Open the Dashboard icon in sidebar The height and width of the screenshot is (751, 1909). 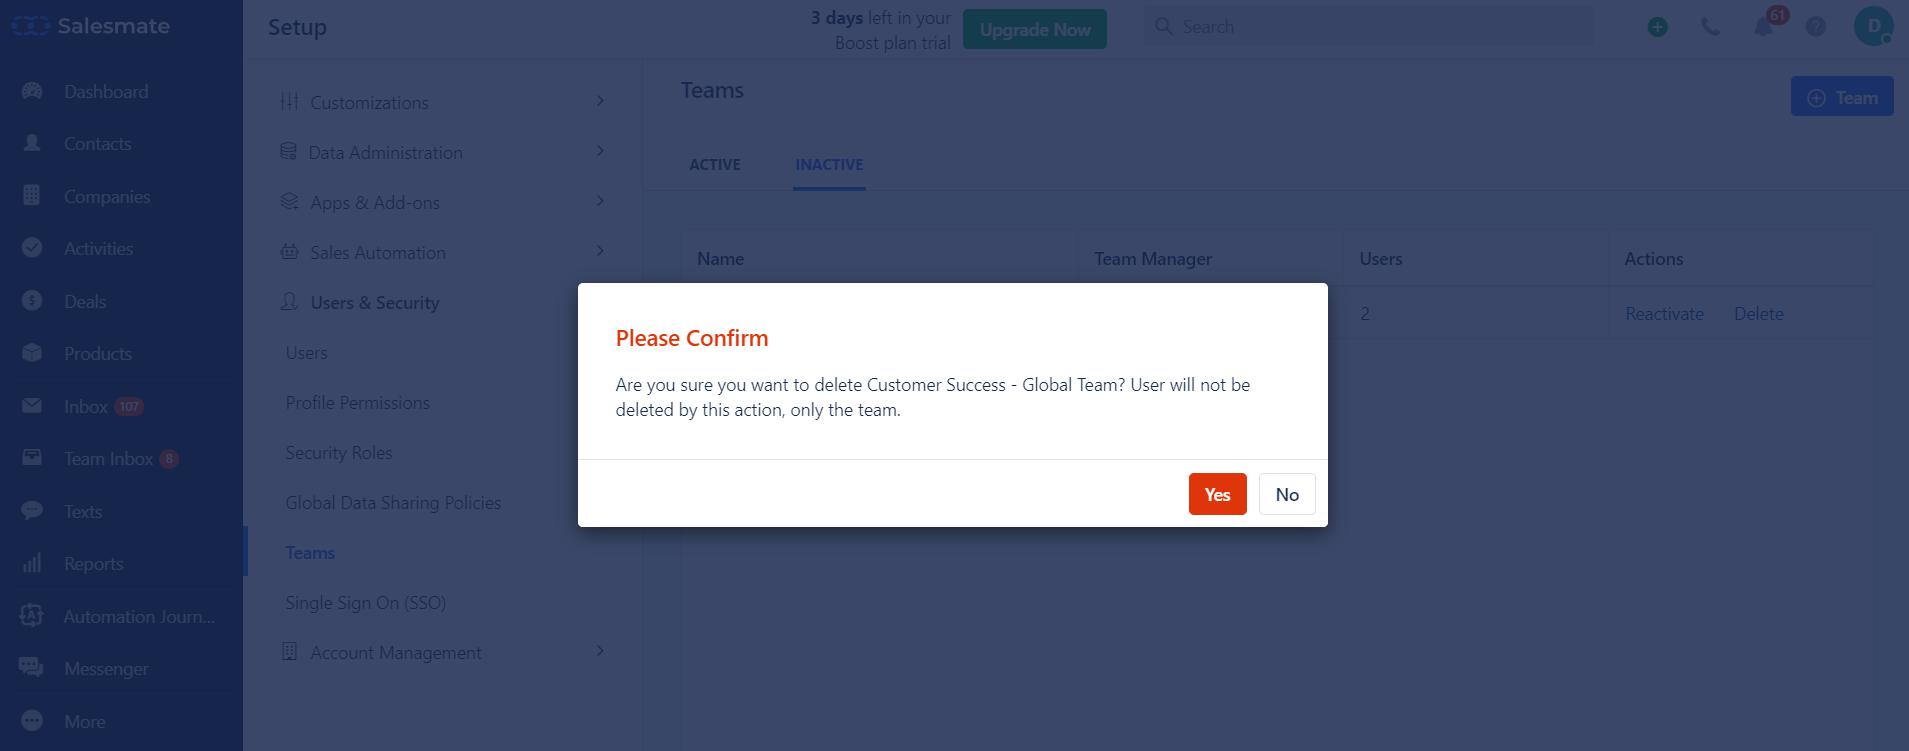point(32,91)
